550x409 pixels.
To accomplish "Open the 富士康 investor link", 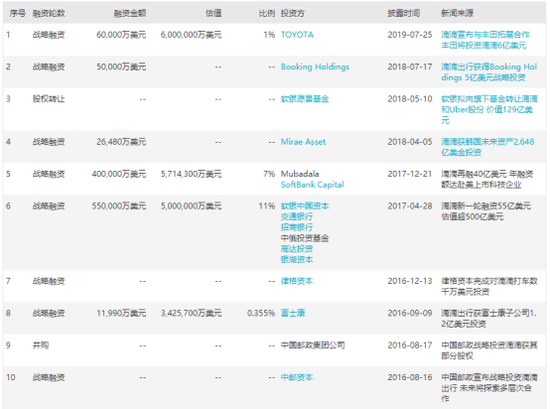I will [x=293, y=313].
